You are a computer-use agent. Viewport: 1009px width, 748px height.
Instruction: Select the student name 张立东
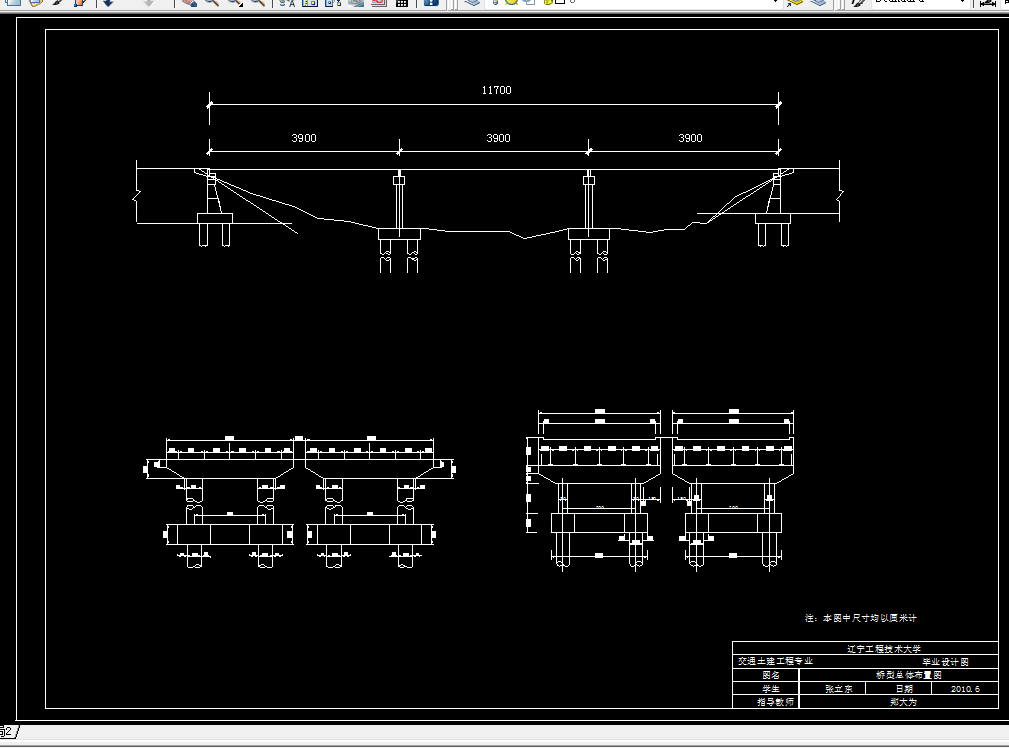838,689
